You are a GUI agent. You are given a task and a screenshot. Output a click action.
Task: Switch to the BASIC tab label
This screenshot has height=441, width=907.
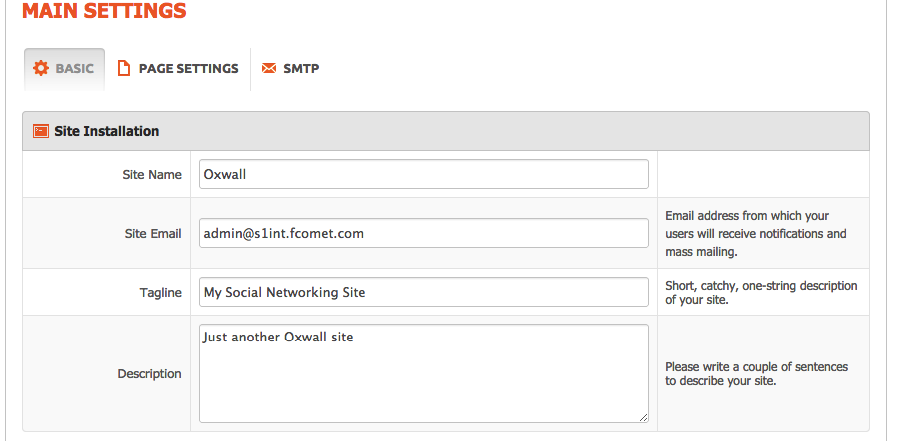click(75, 68)
